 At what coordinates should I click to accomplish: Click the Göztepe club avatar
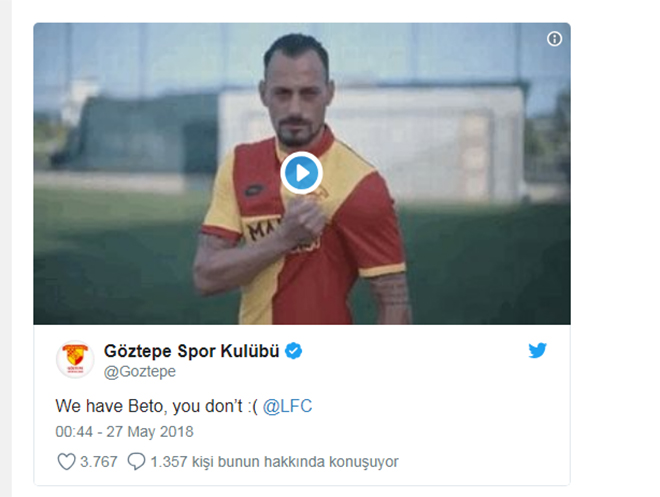pos(75,359)
